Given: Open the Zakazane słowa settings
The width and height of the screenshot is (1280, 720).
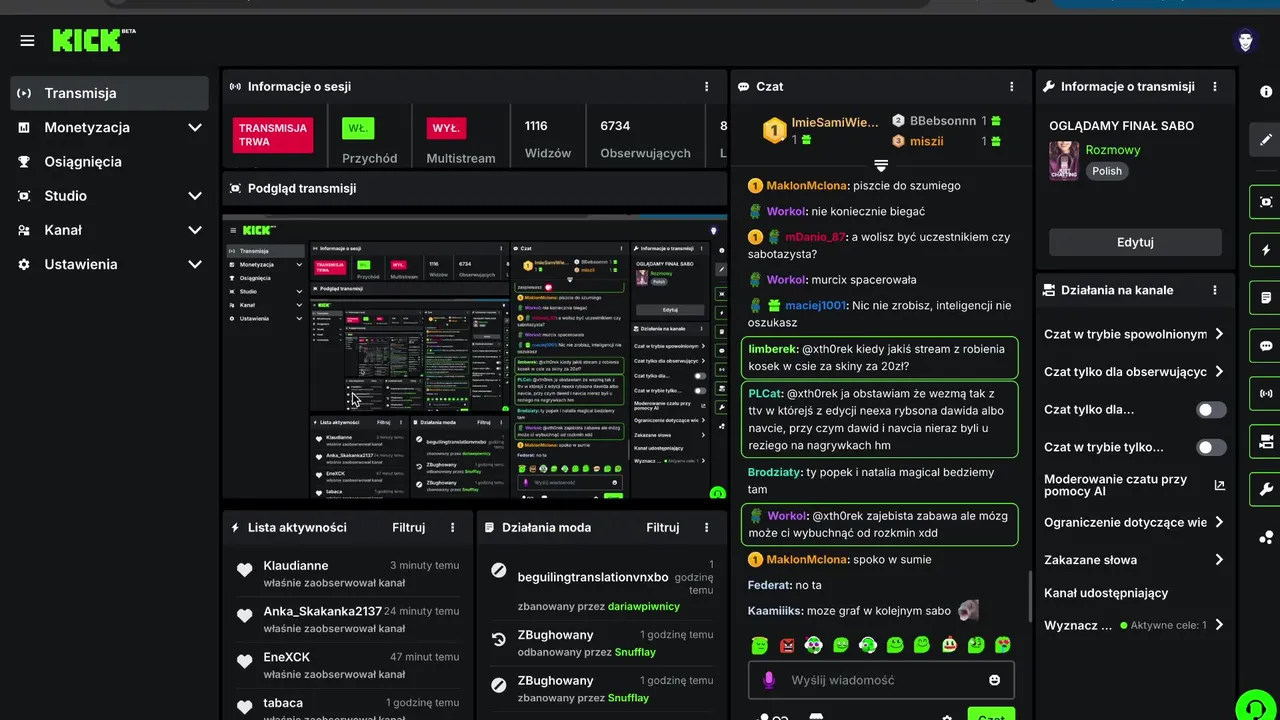Looking at the screenshot, I should pos(1134,560).
